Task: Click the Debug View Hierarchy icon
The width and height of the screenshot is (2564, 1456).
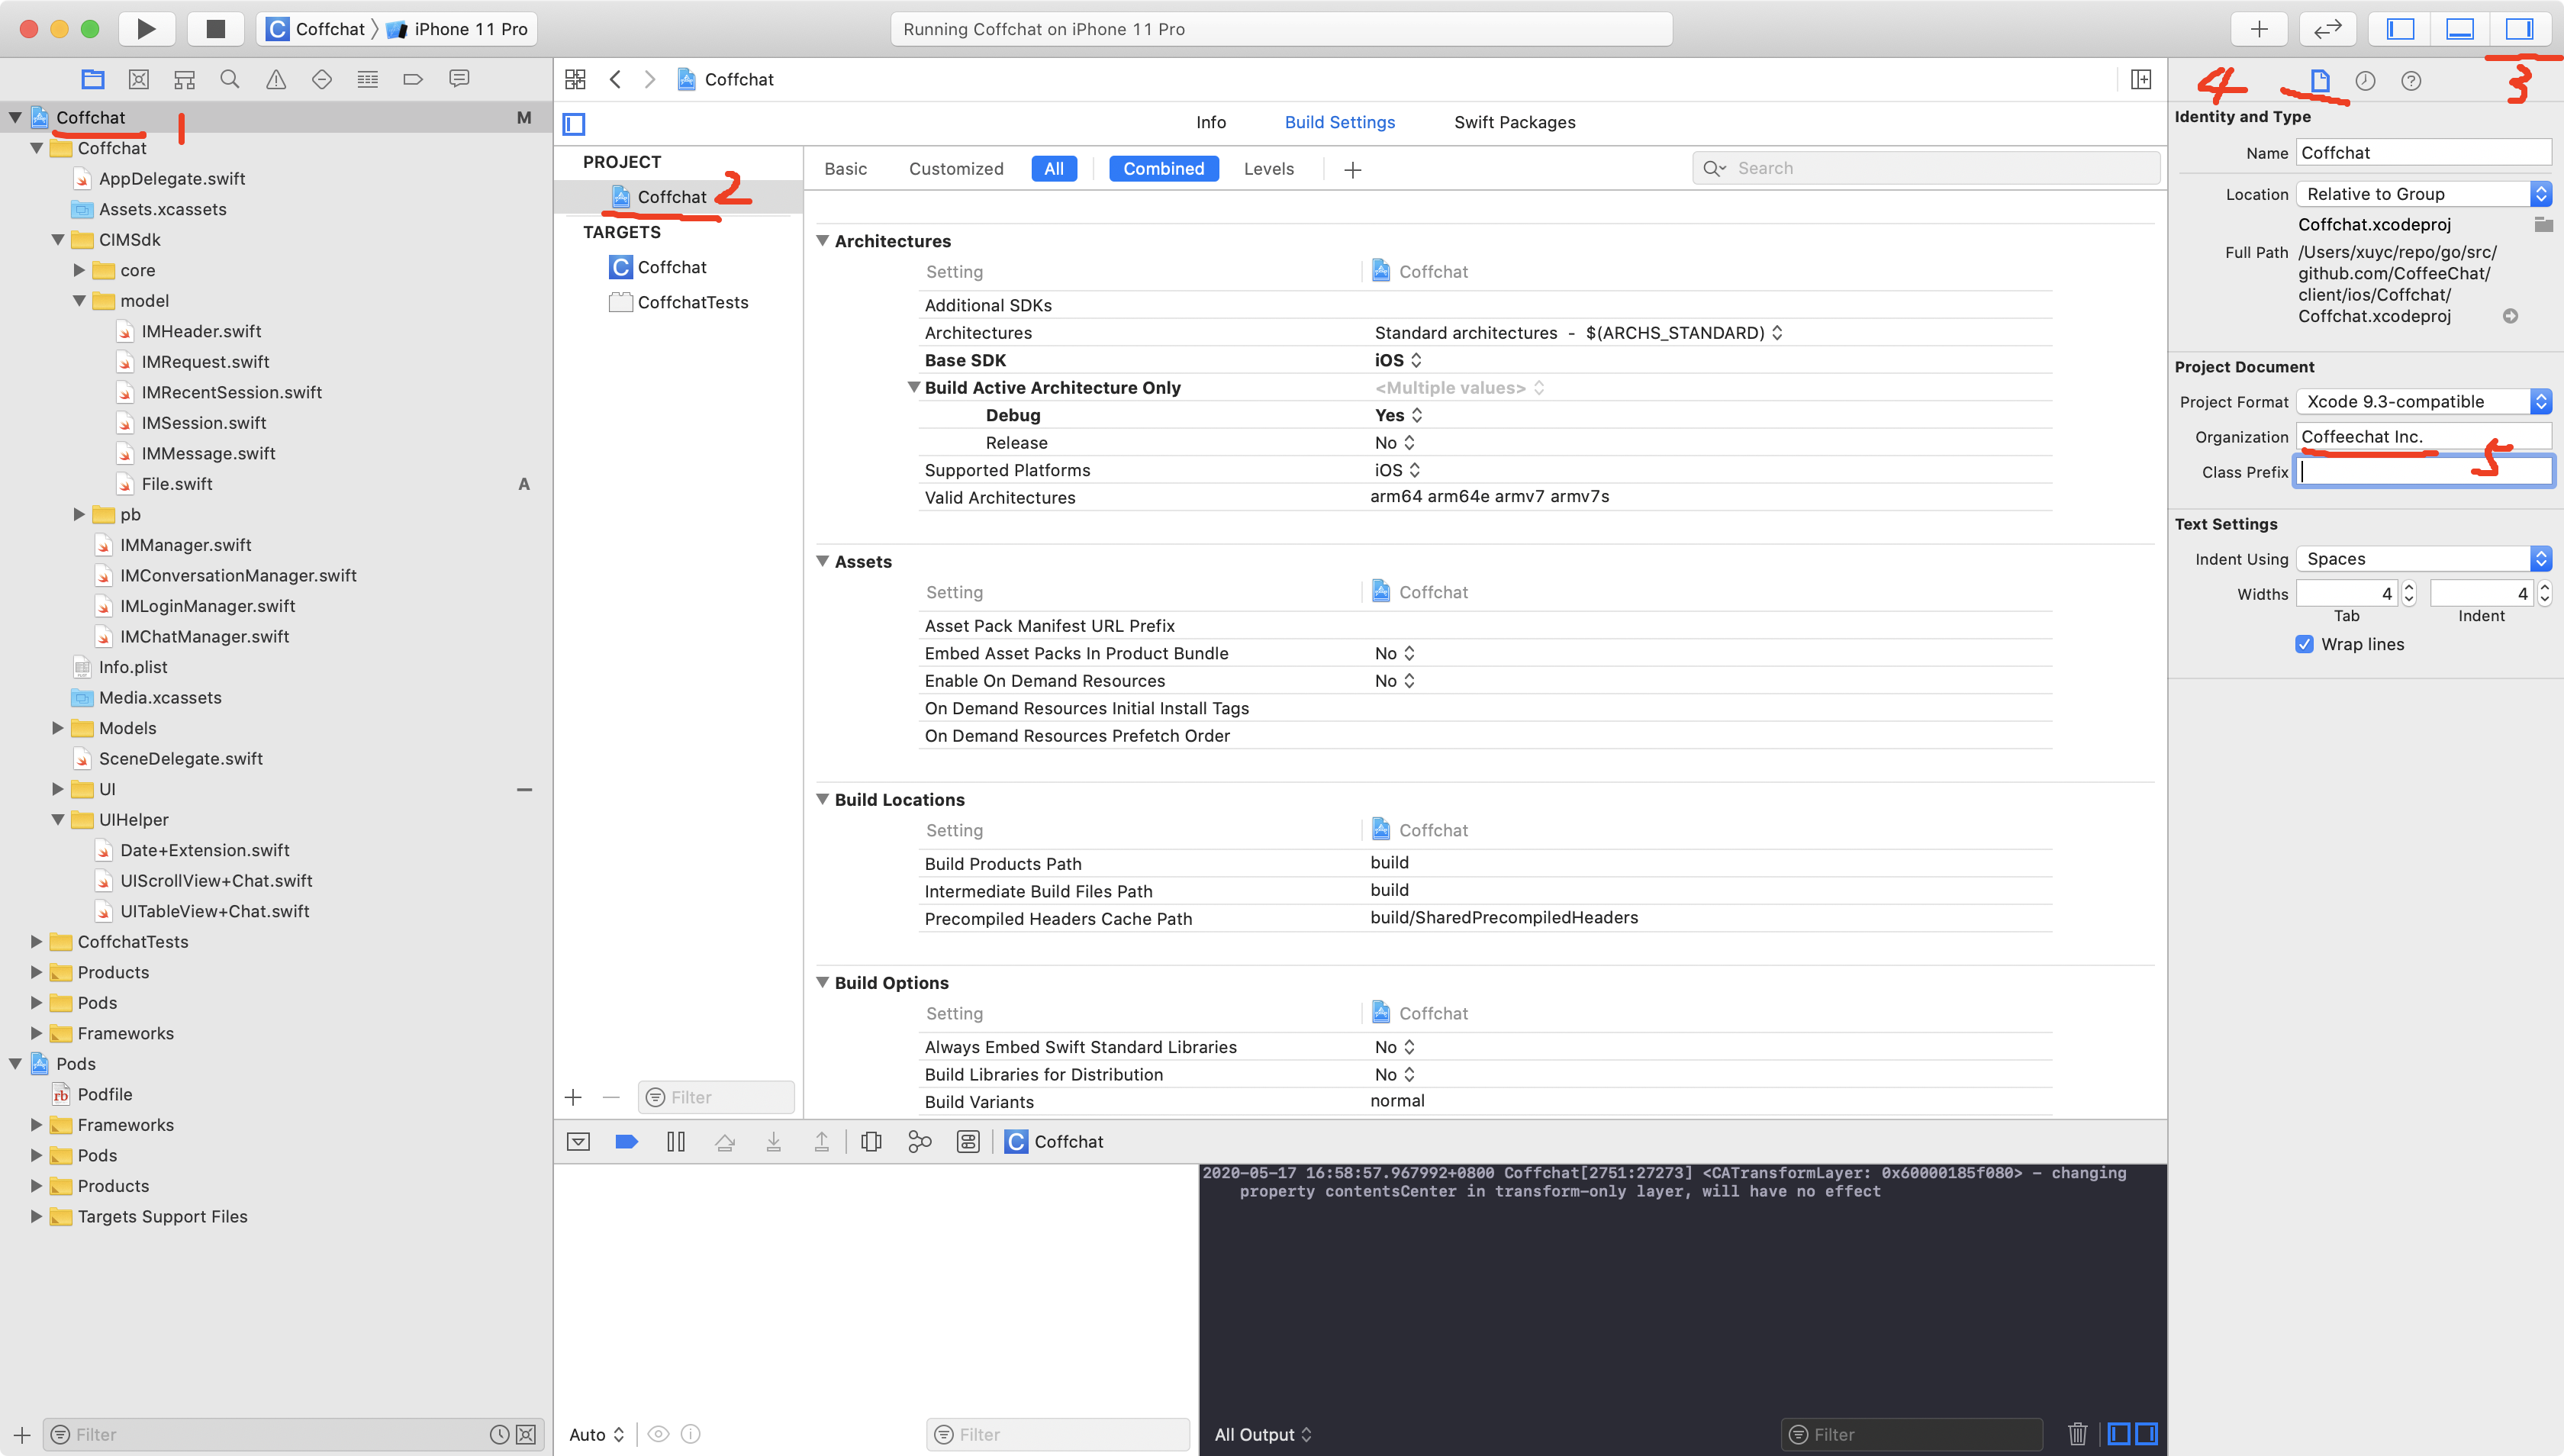Action: pyautogui.click(x=871, y=1142)
